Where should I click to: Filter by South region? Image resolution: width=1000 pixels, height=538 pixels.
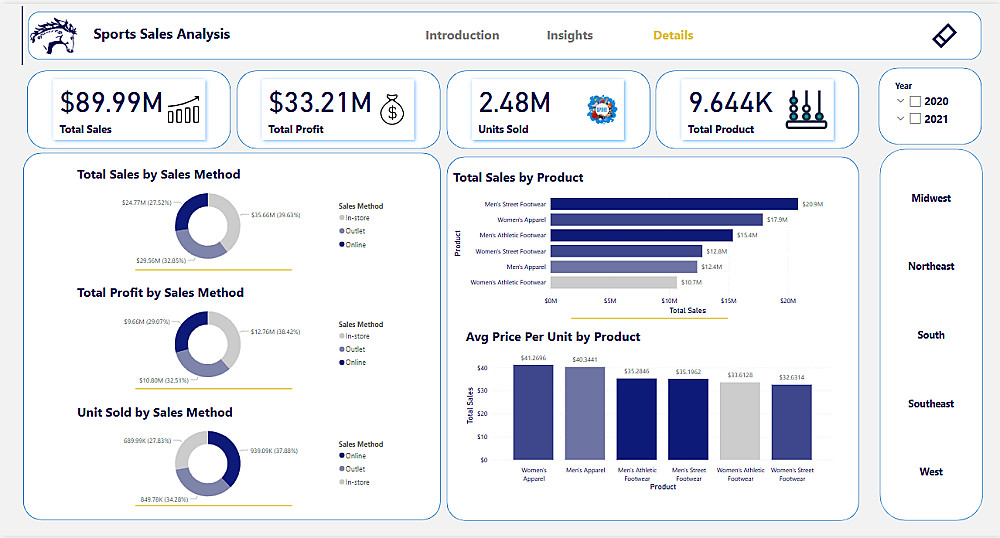pos(930,335)
